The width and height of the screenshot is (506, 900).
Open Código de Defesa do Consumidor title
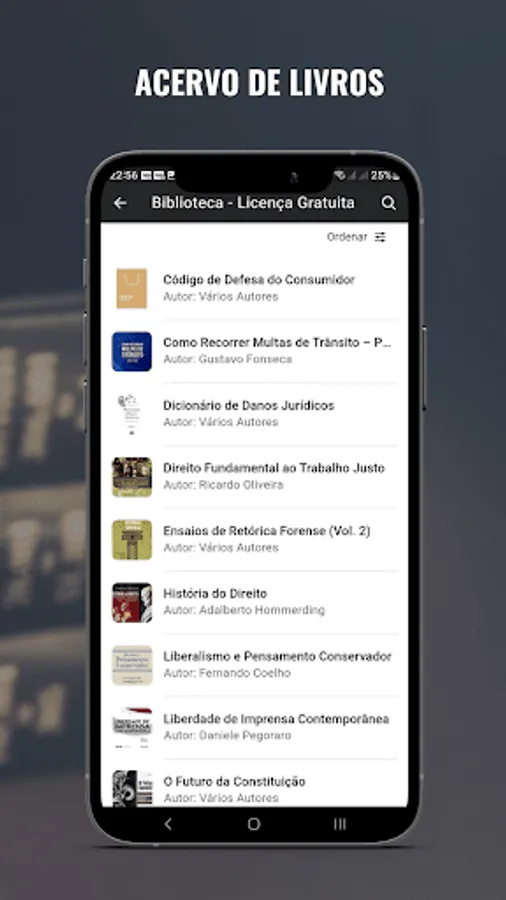[259, 280]
